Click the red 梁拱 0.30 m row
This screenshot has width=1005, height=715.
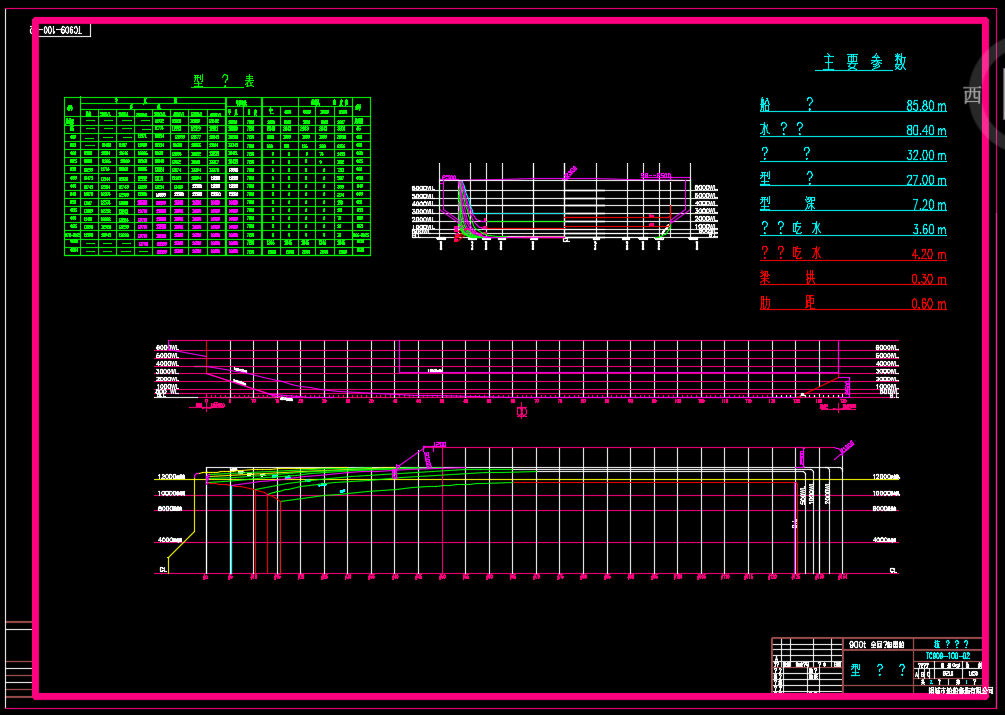pos(853,279)
